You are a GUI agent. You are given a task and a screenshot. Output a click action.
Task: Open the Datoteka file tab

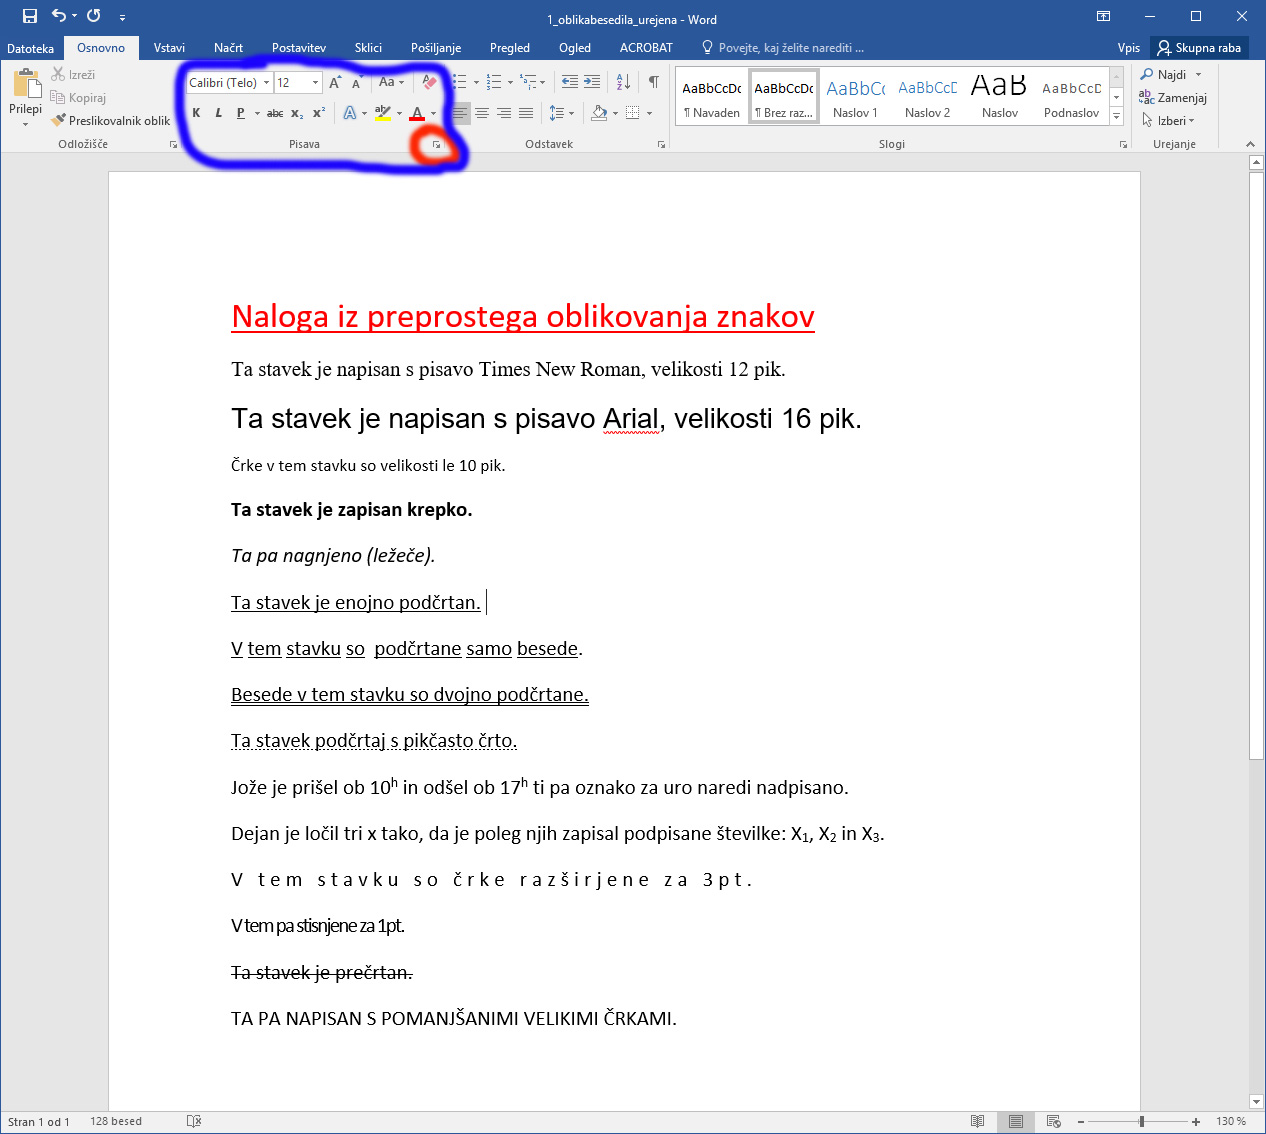point(31,48)
